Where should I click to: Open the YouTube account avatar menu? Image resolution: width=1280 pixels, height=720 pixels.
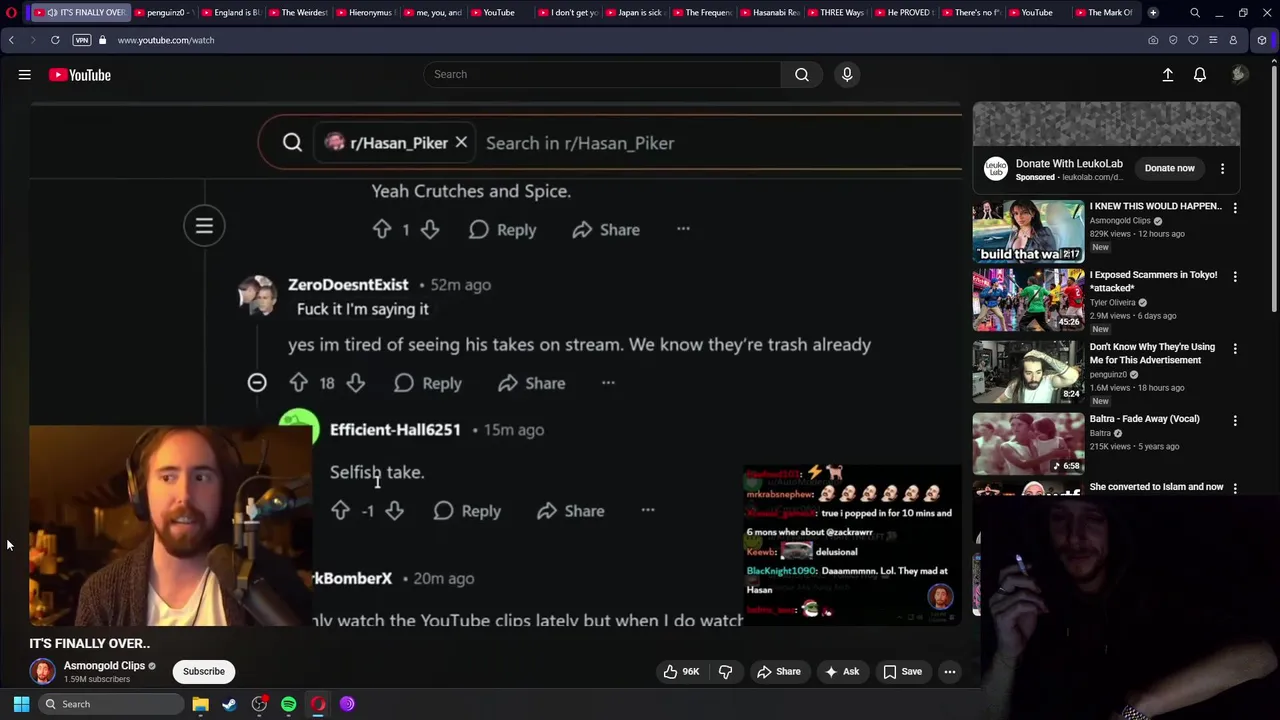coord(1239,75)
